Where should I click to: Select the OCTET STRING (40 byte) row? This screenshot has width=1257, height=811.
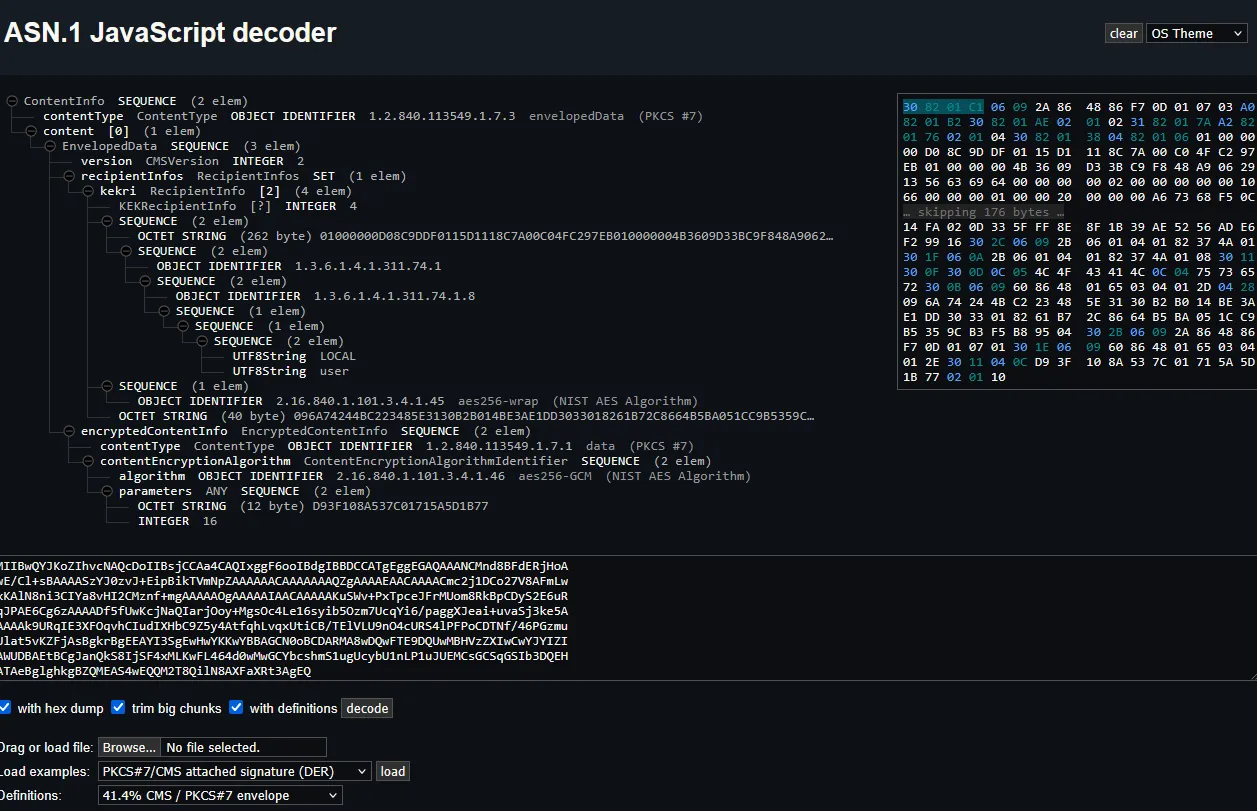[x=466, y=416]
